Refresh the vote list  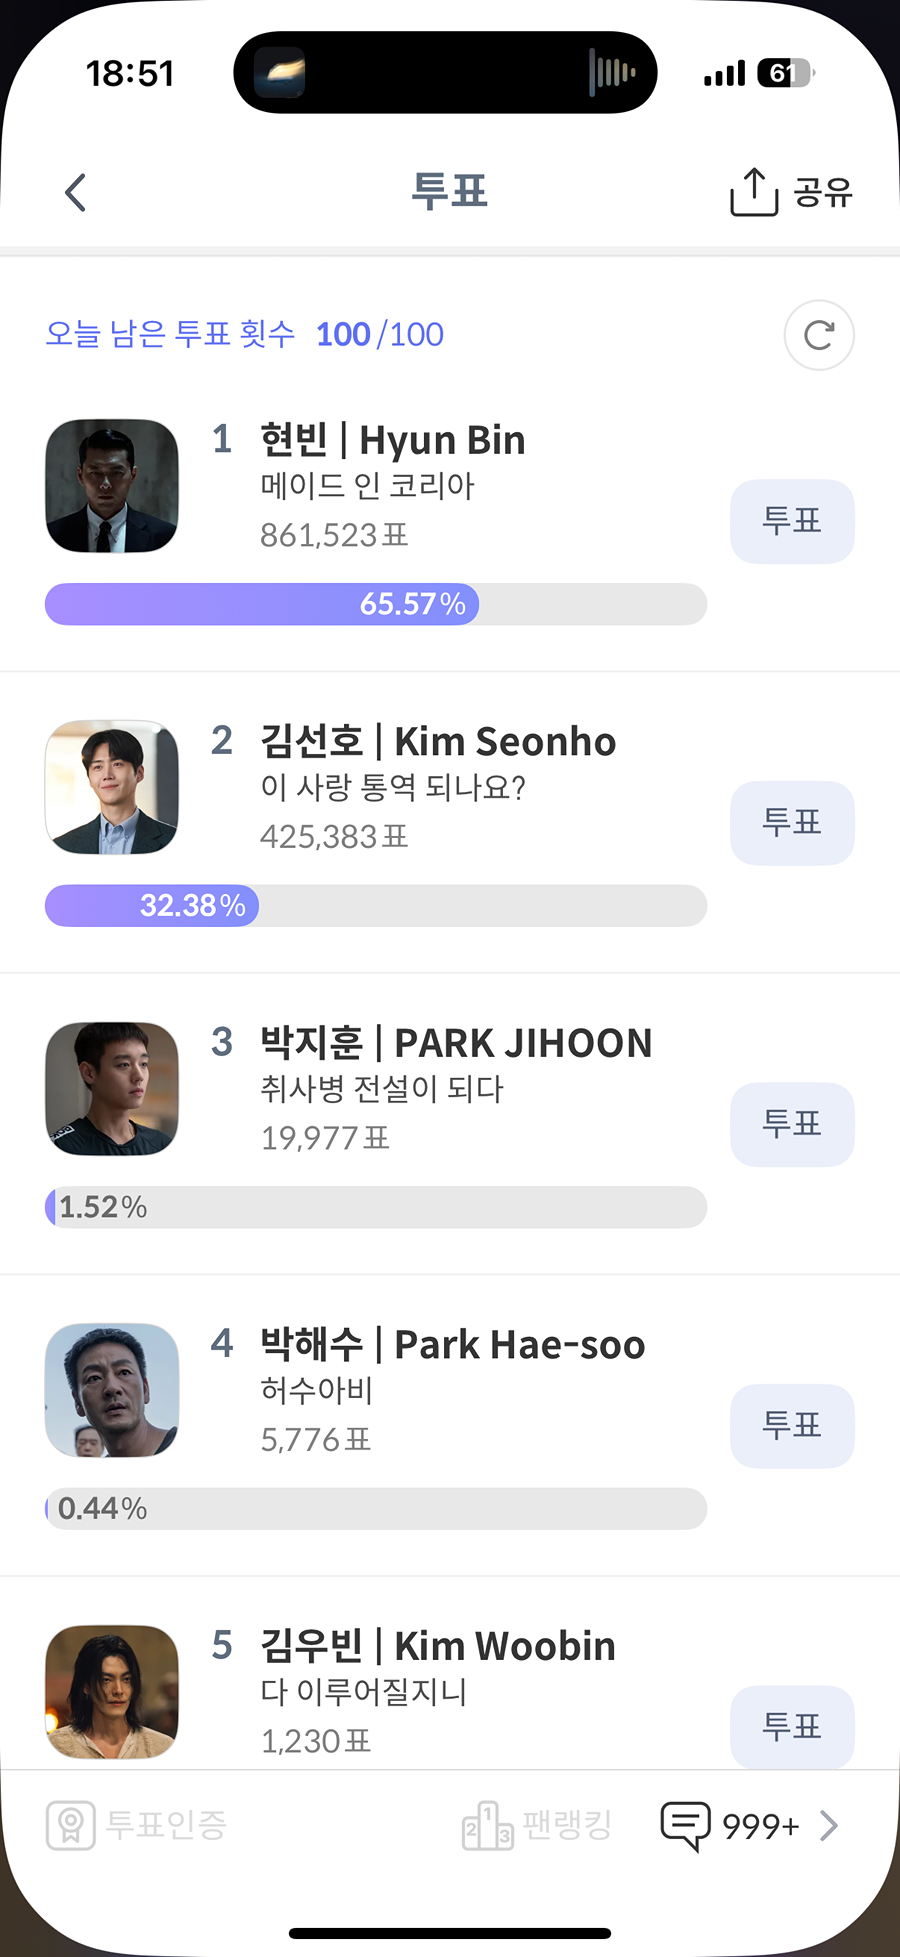(x=819, y=335)
